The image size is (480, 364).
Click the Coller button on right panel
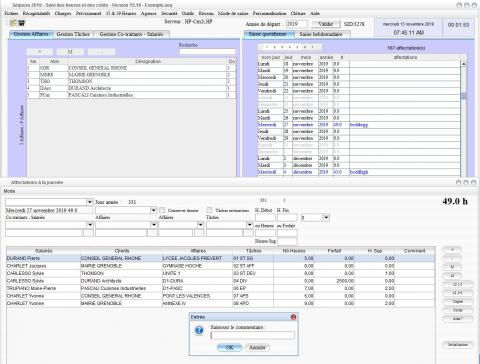(458, 310)
